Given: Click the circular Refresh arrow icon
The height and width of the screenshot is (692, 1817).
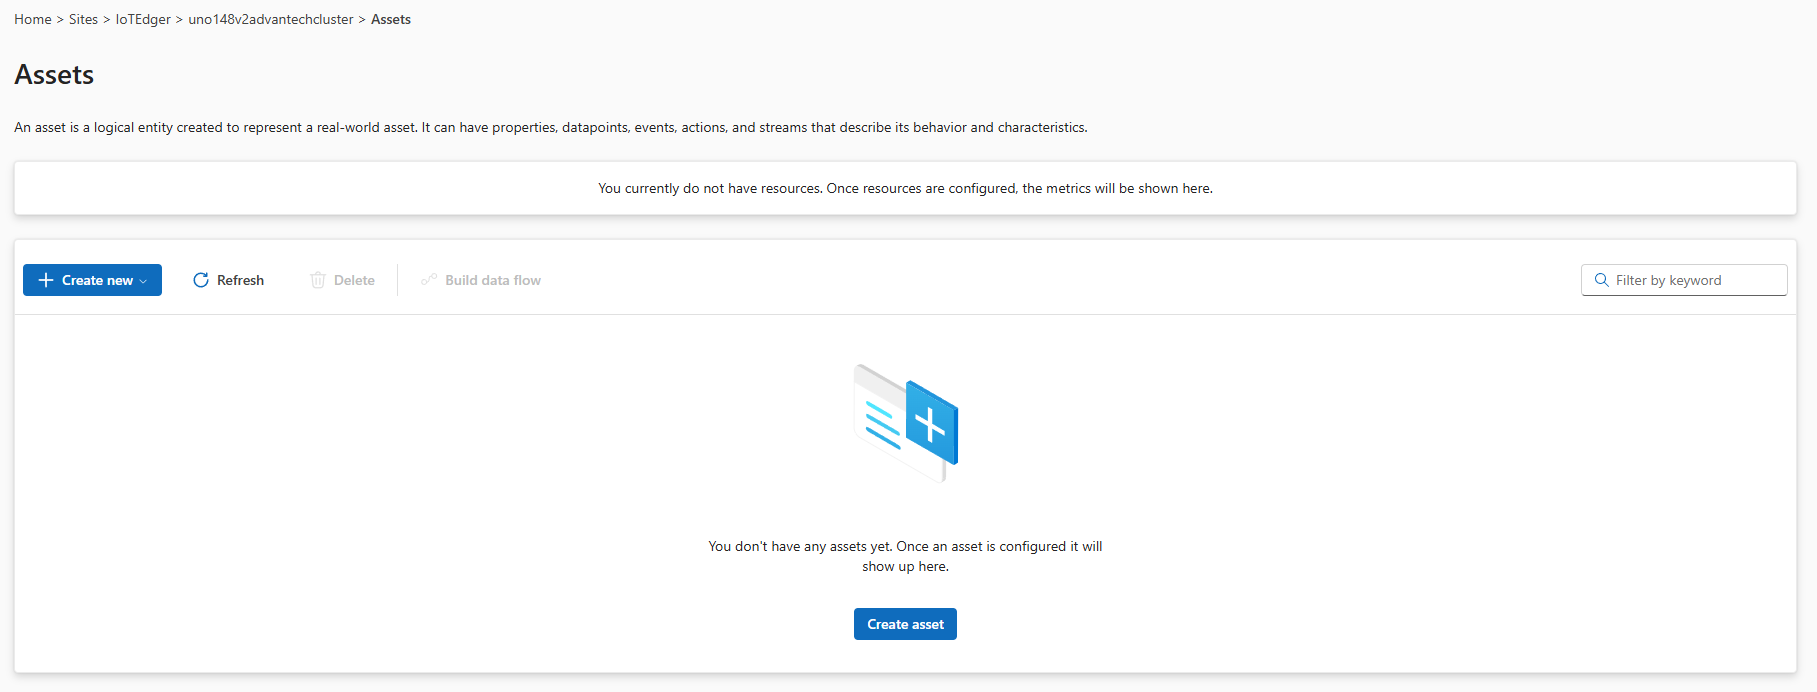Looking at the screenshot, I should (201, 280).
